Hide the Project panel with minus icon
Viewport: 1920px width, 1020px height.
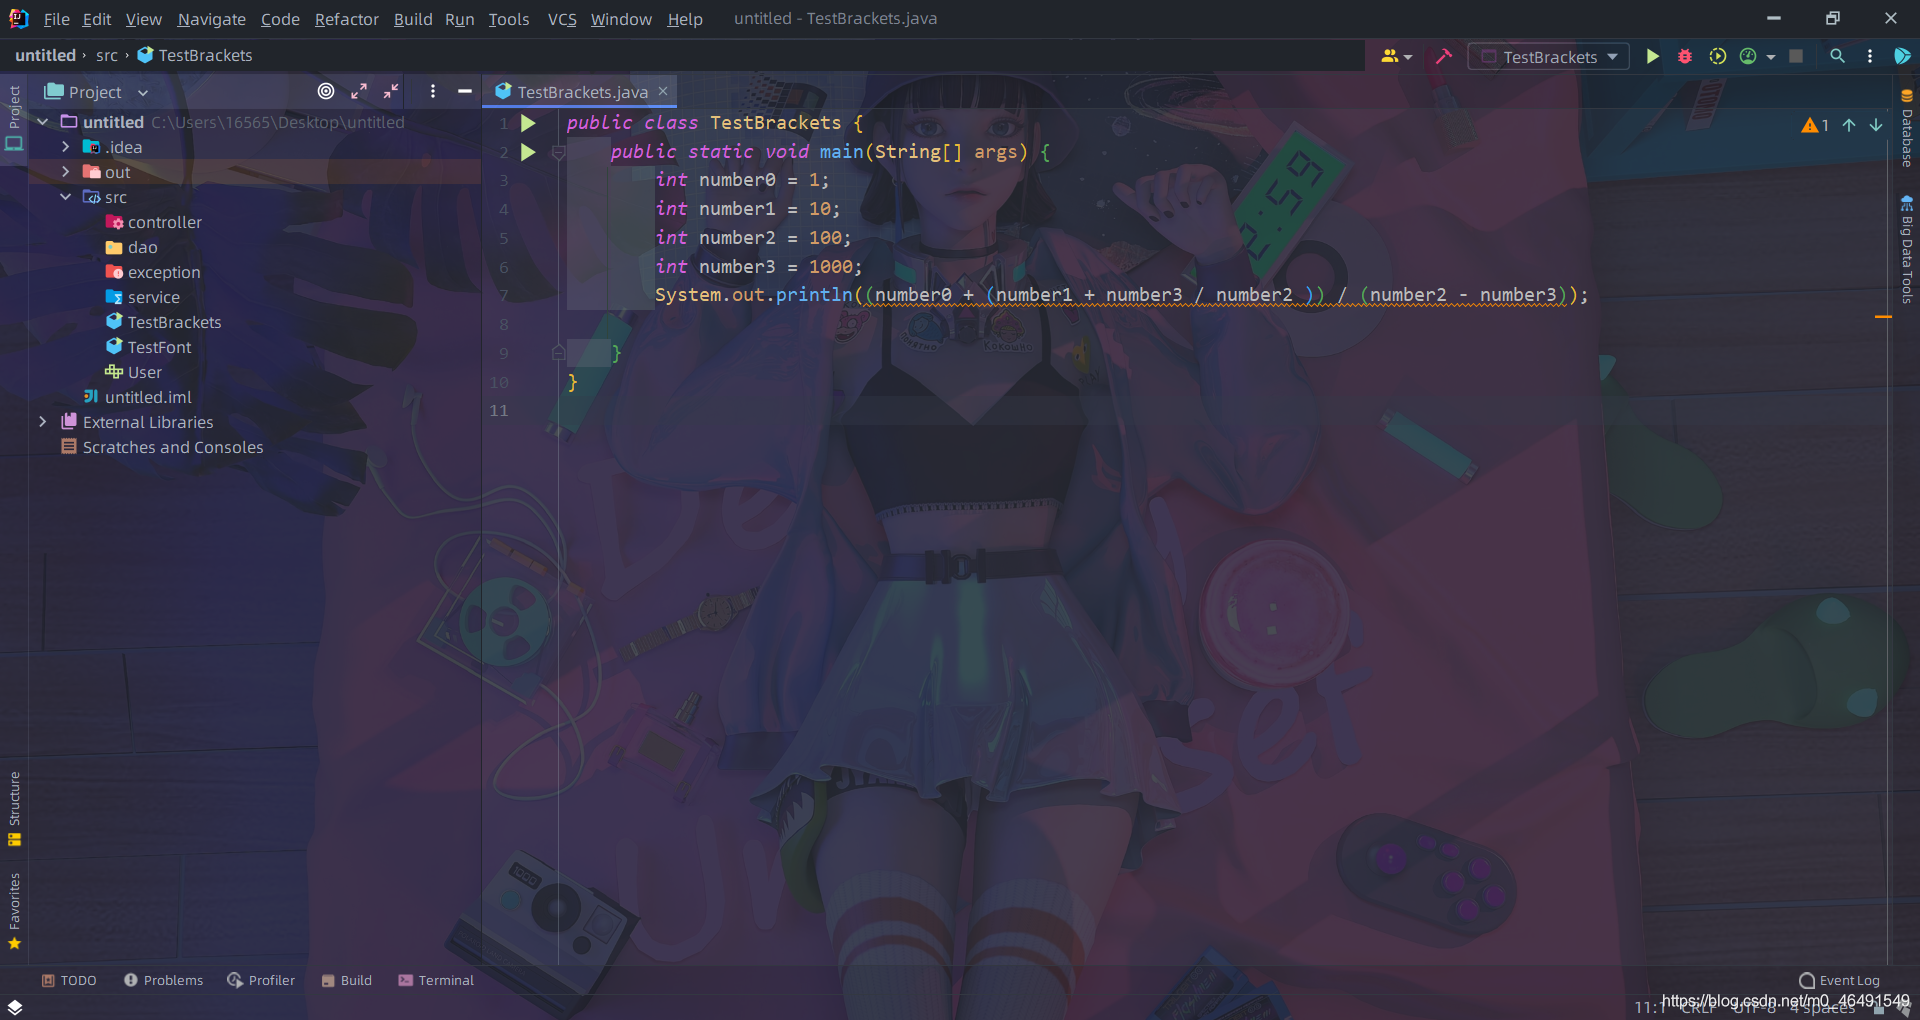[x=465, y=91]
